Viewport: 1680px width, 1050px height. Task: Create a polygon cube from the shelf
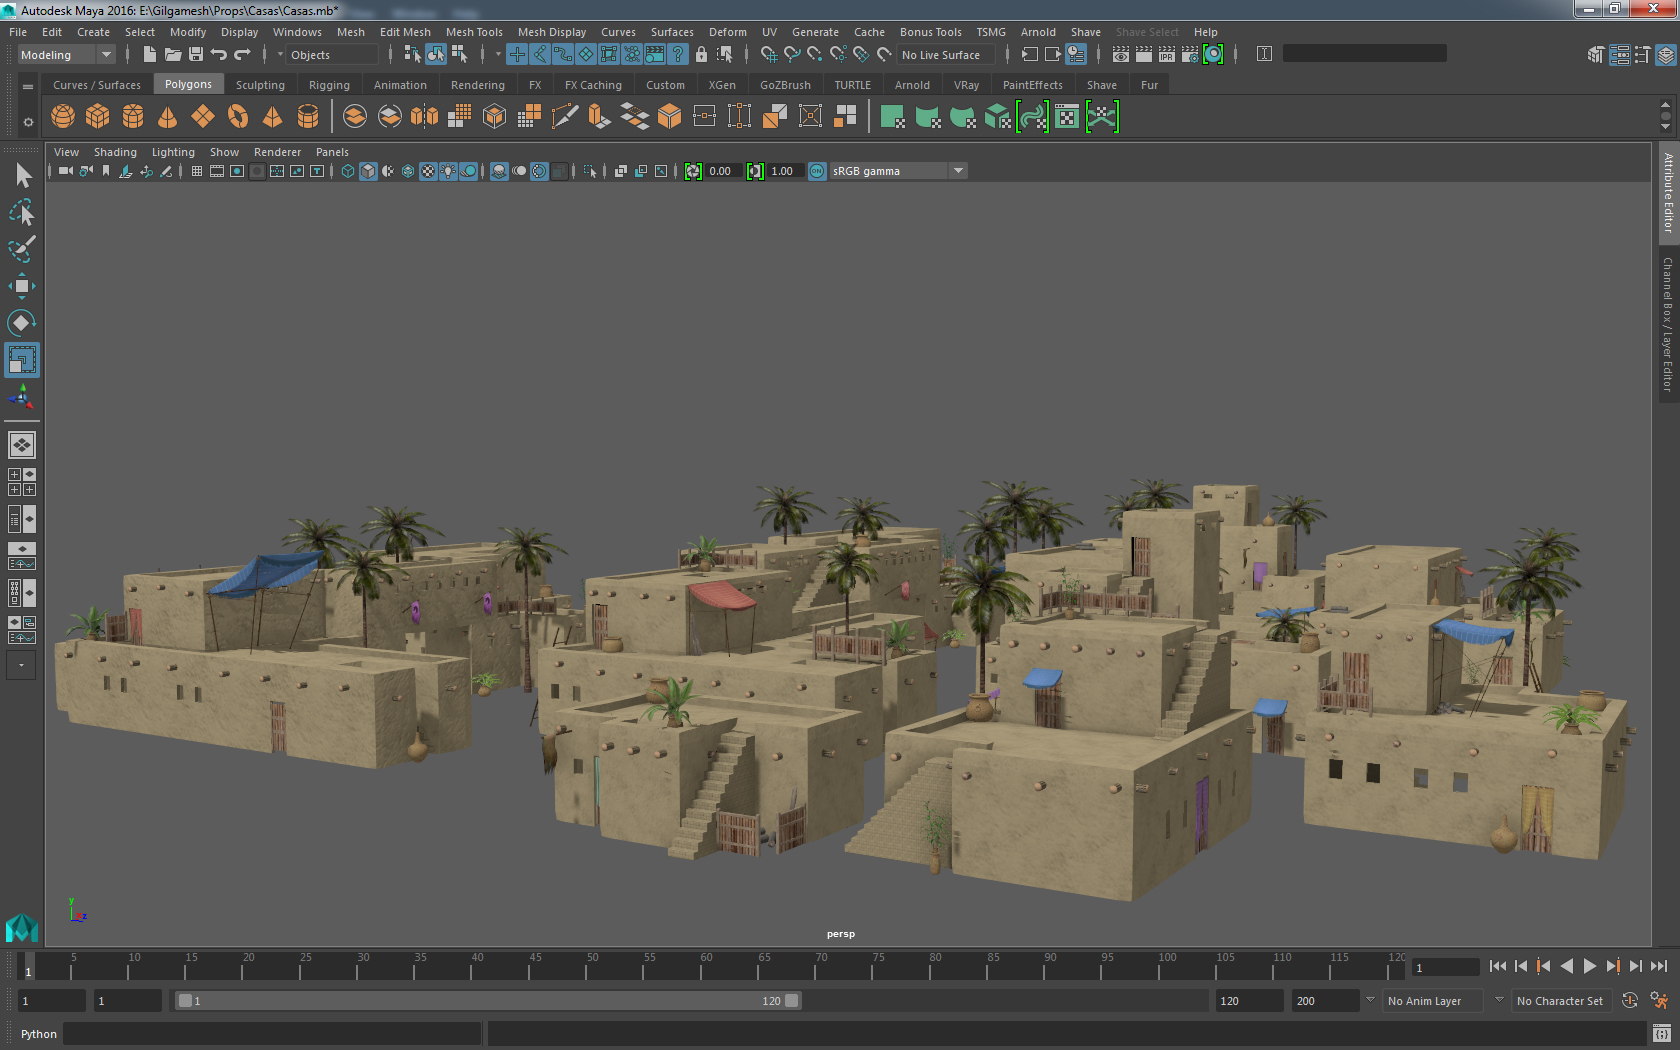98,117
